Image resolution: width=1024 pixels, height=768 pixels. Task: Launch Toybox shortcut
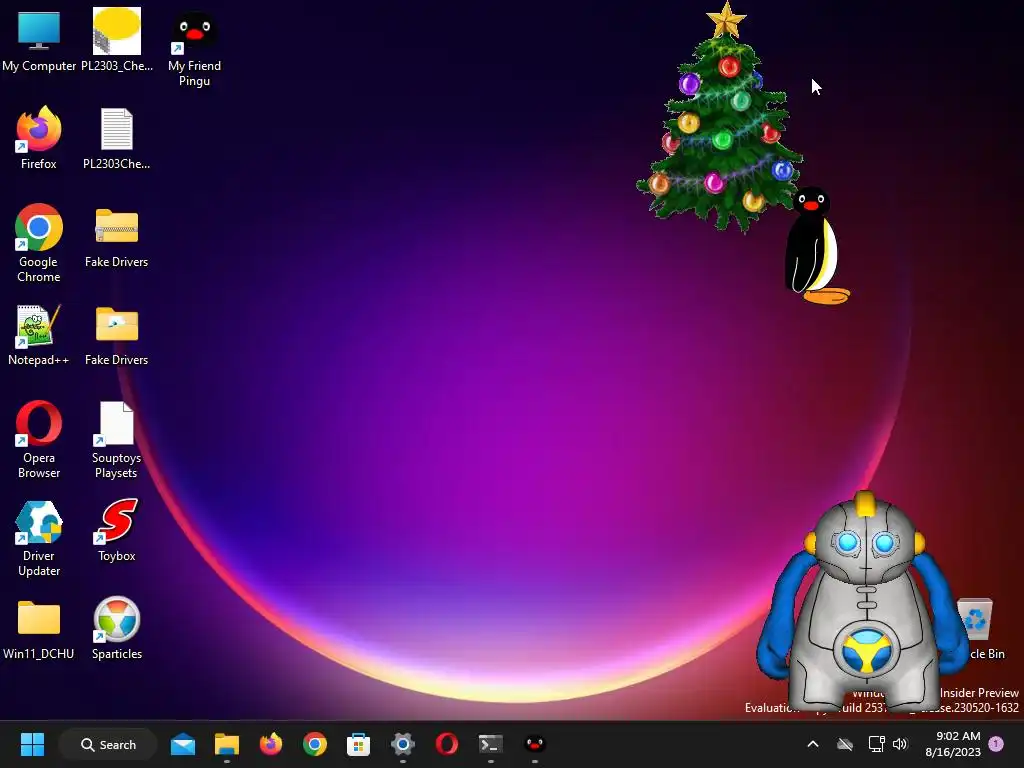(117, 530)
